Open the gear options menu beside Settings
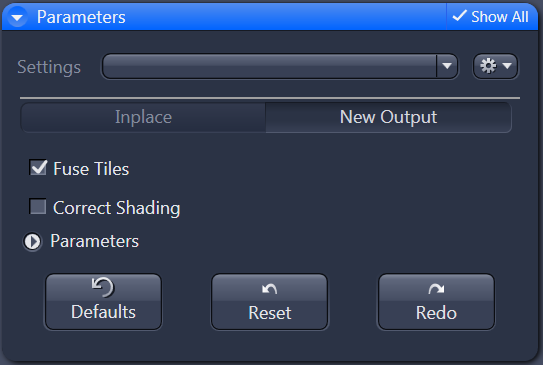The image size is (543, 365). point(495,66)
